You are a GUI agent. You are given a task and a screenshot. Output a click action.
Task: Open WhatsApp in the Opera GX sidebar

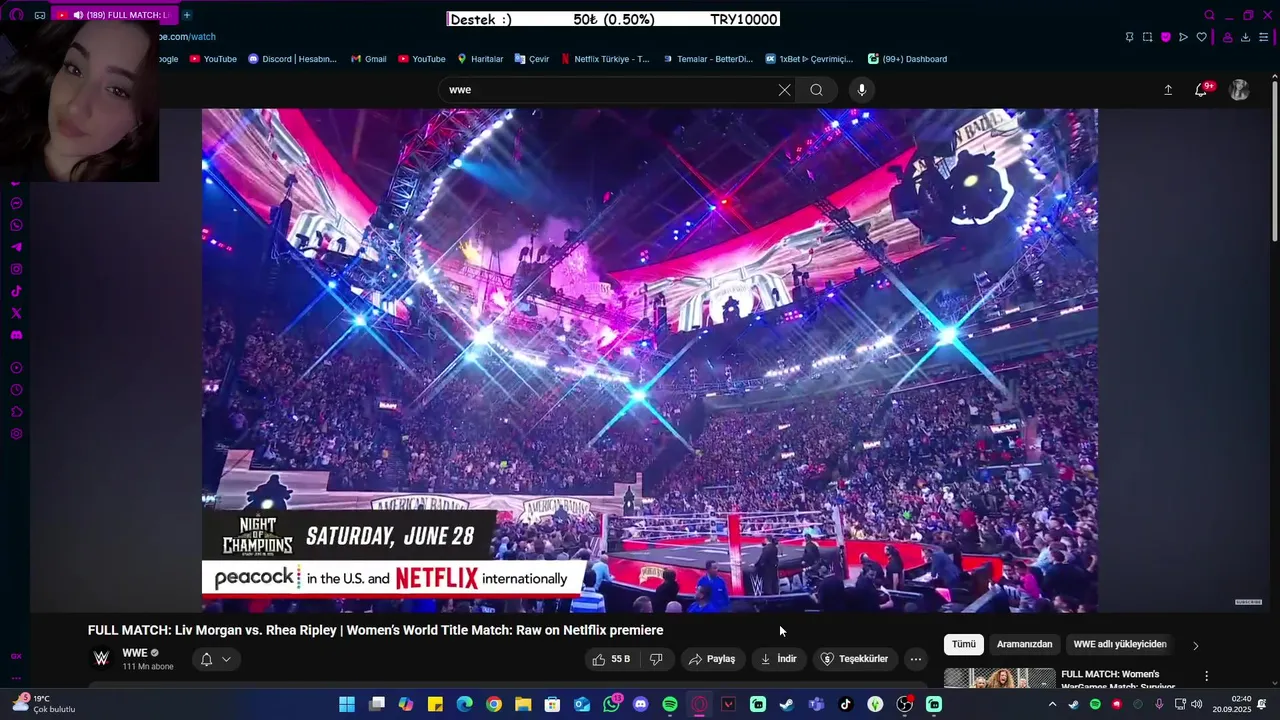[16, 225]
